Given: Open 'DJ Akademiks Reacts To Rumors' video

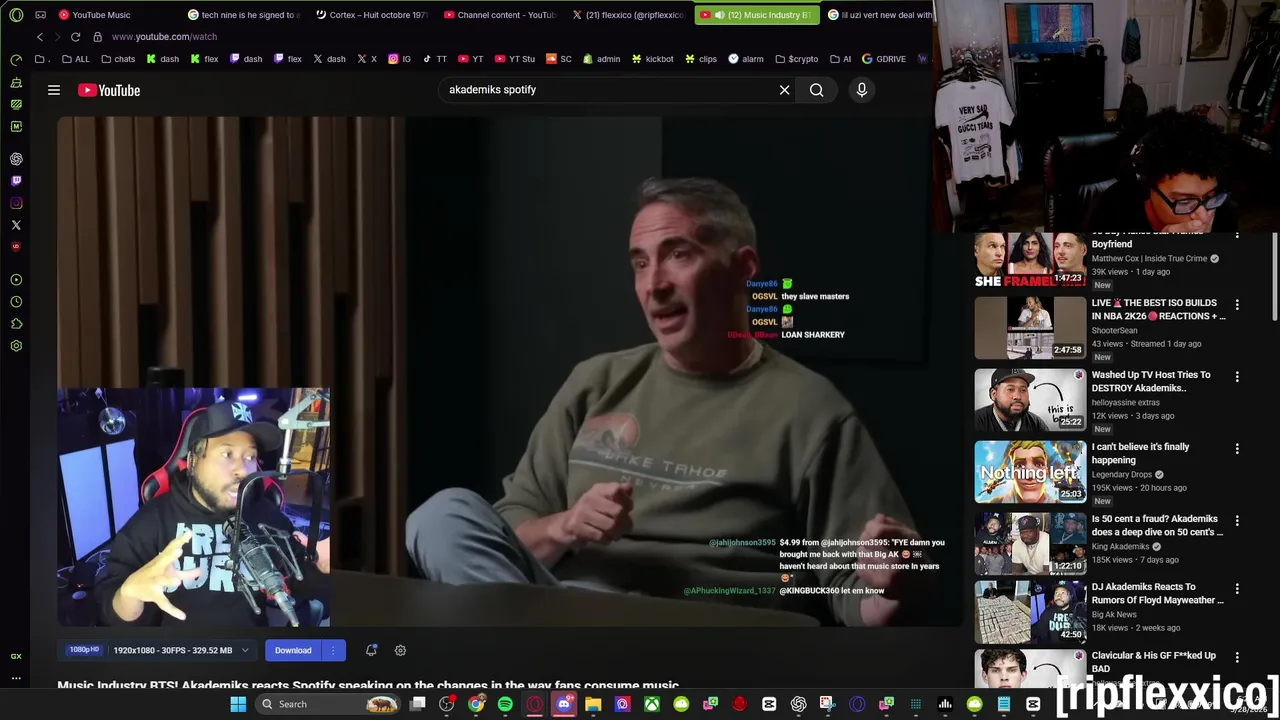Looking at the screenshot, I should pos(1158,593).
